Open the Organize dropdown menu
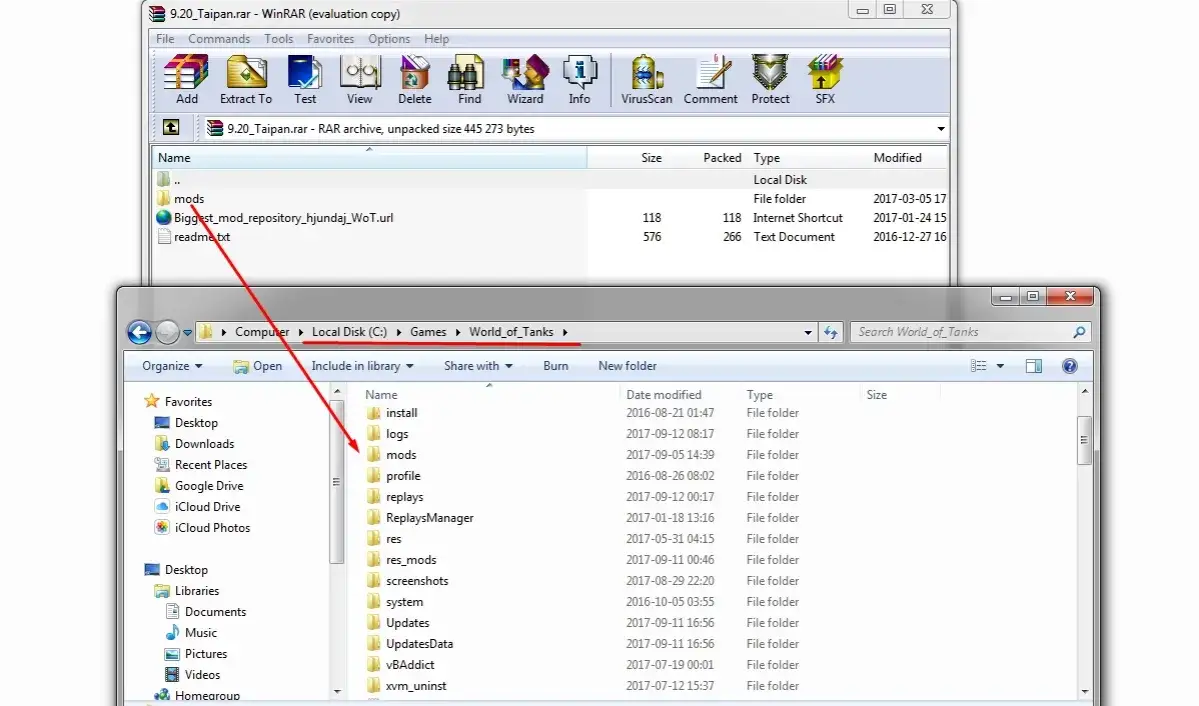Image resolution: width=1199 pixels, height=706 pixels. click(x=172, y=366)
